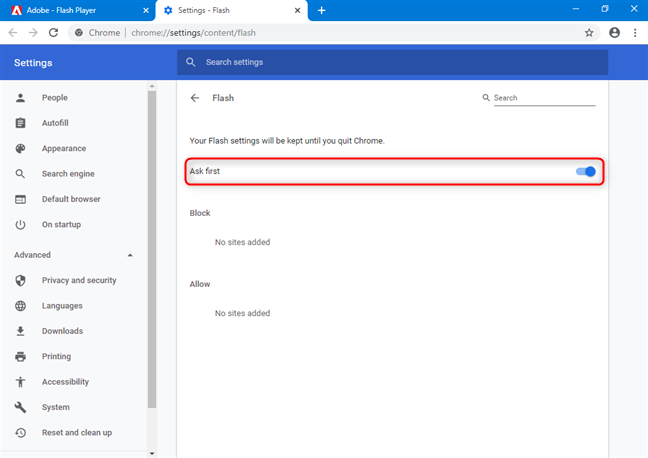Viewport: 648px width, 458px height.
Task: Click the Appearance palette icon
Action: coord(20,148)
